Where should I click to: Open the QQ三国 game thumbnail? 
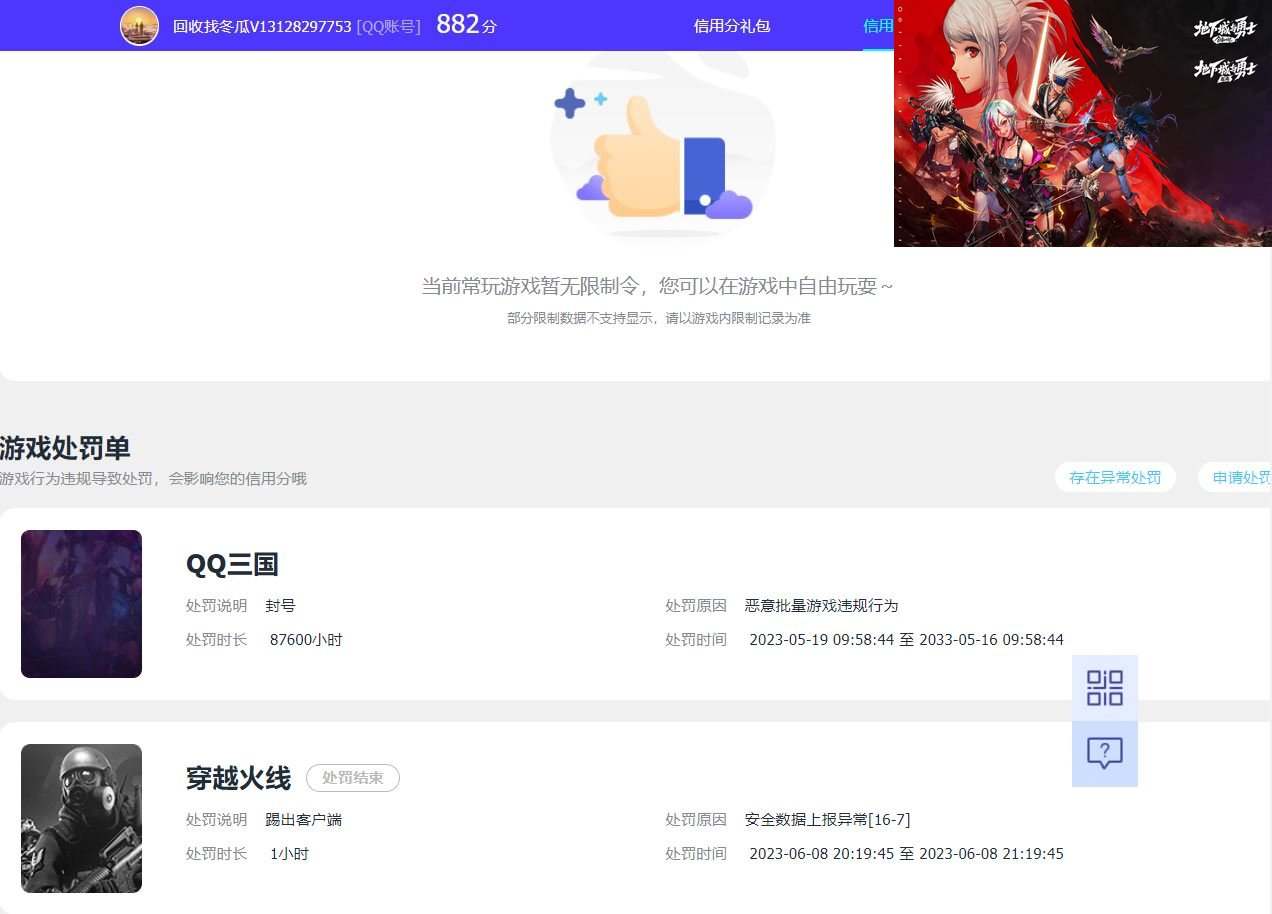[81, 604]
